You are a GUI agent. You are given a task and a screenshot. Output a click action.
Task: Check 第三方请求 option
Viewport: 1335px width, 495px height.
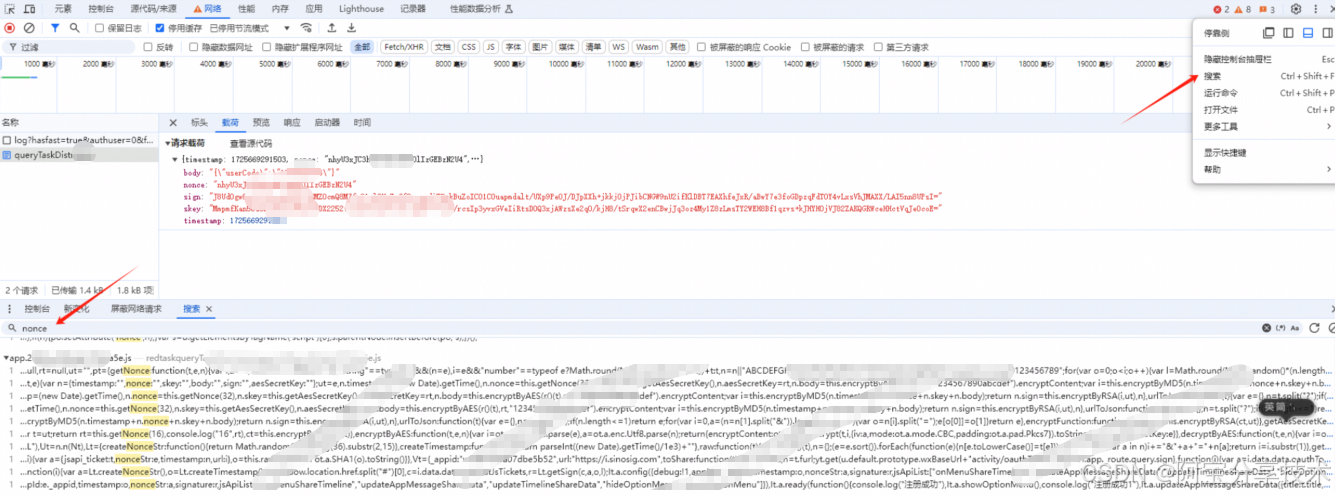click(x=877, y=47)
